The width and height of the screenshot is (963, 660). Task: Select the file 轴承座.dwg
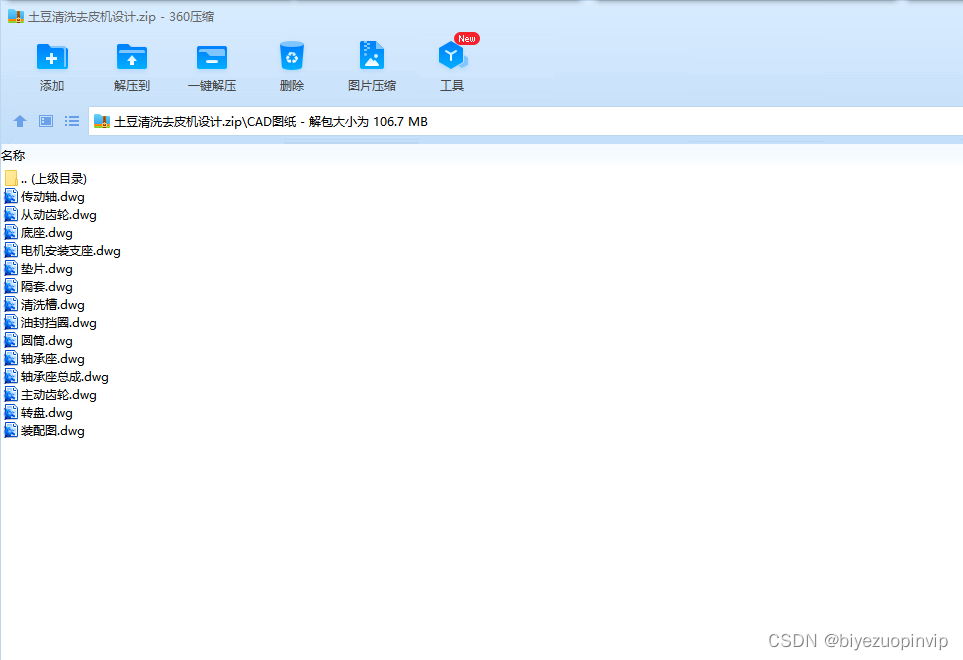(44, 359)
